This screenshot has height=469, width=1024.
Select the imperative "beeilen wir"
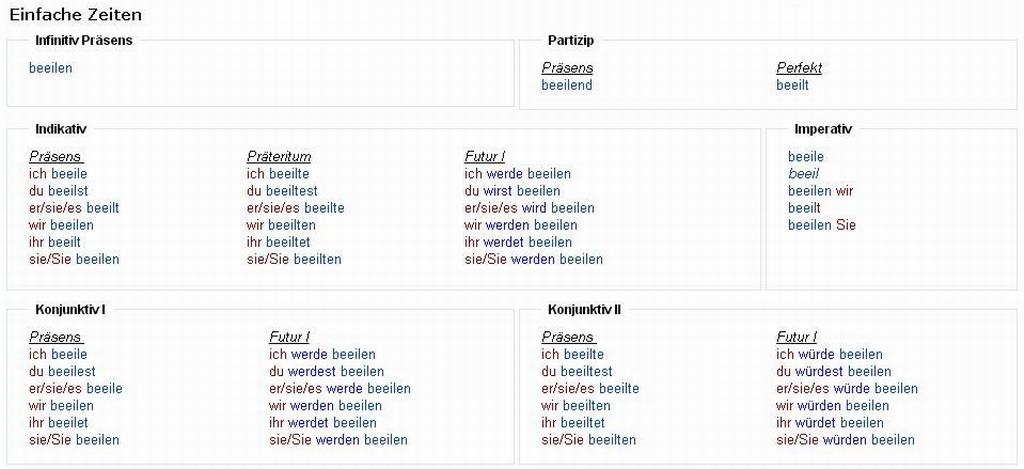821,191
